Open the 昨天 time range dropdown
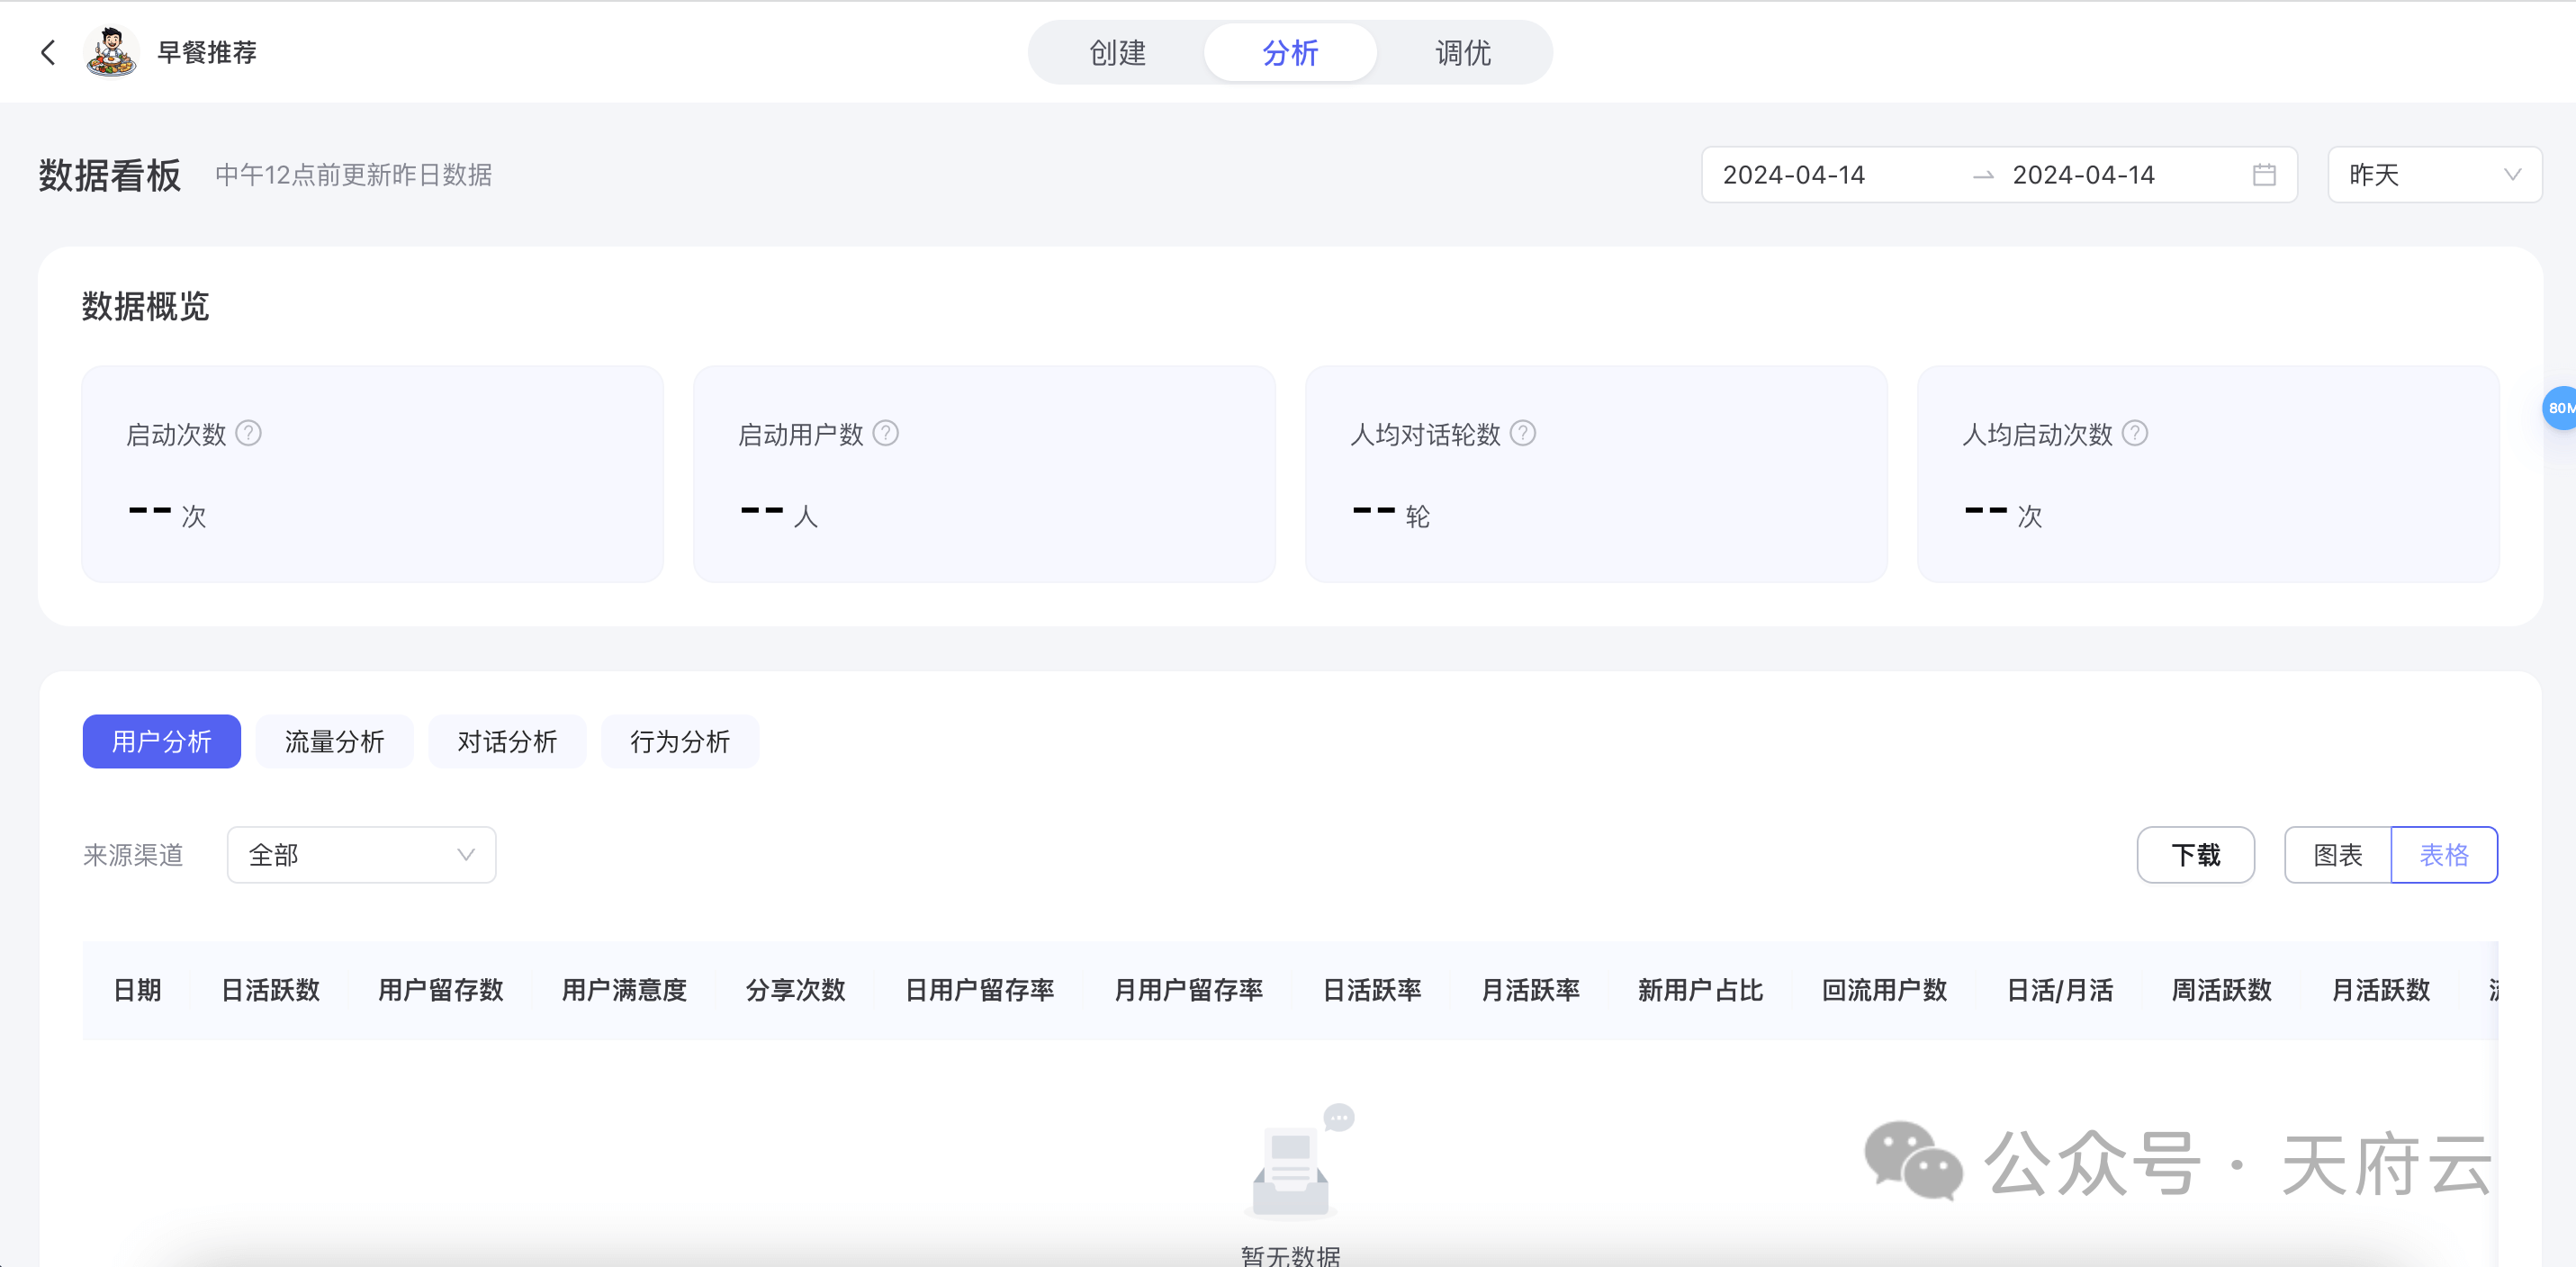The width and height of the screenshot is (2576, 1267). 2433,175
